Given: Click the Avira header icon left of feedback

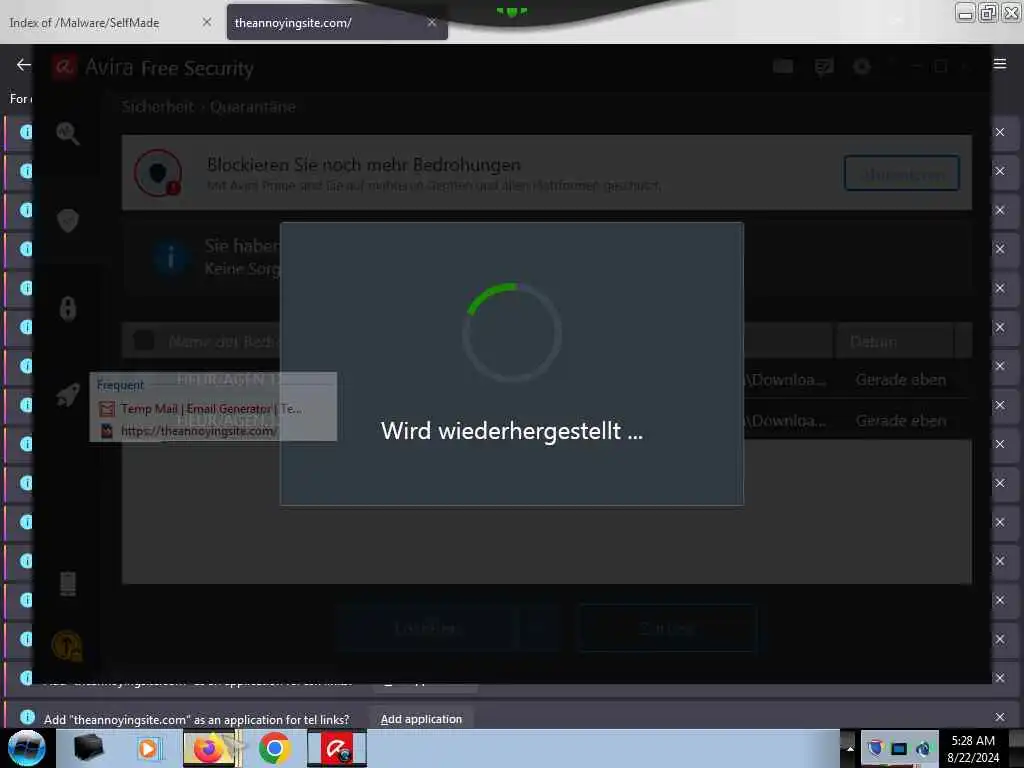Looking at the screenshot, I should point(783,66).
